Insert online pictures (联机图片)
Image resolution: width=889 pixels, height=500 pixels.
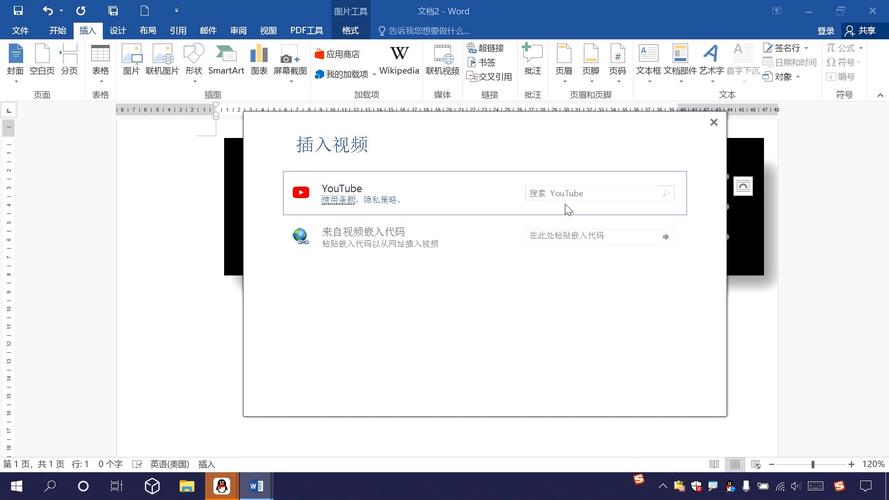[162, 61]
